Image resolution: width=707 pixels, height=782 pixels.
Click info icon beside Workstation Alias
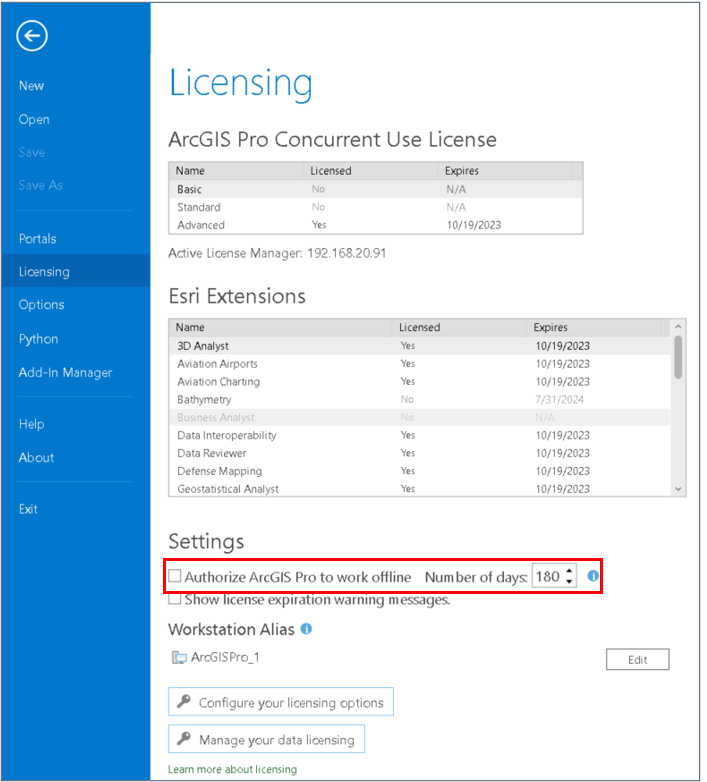tap(307, 629)
